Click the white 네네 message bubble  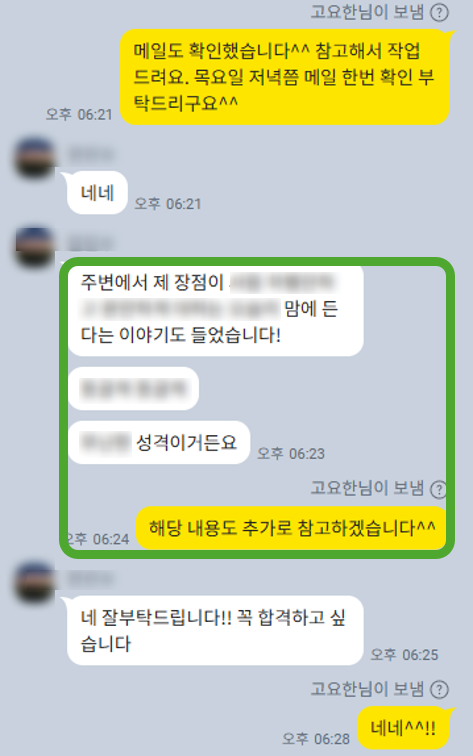[x=97, y=193]
